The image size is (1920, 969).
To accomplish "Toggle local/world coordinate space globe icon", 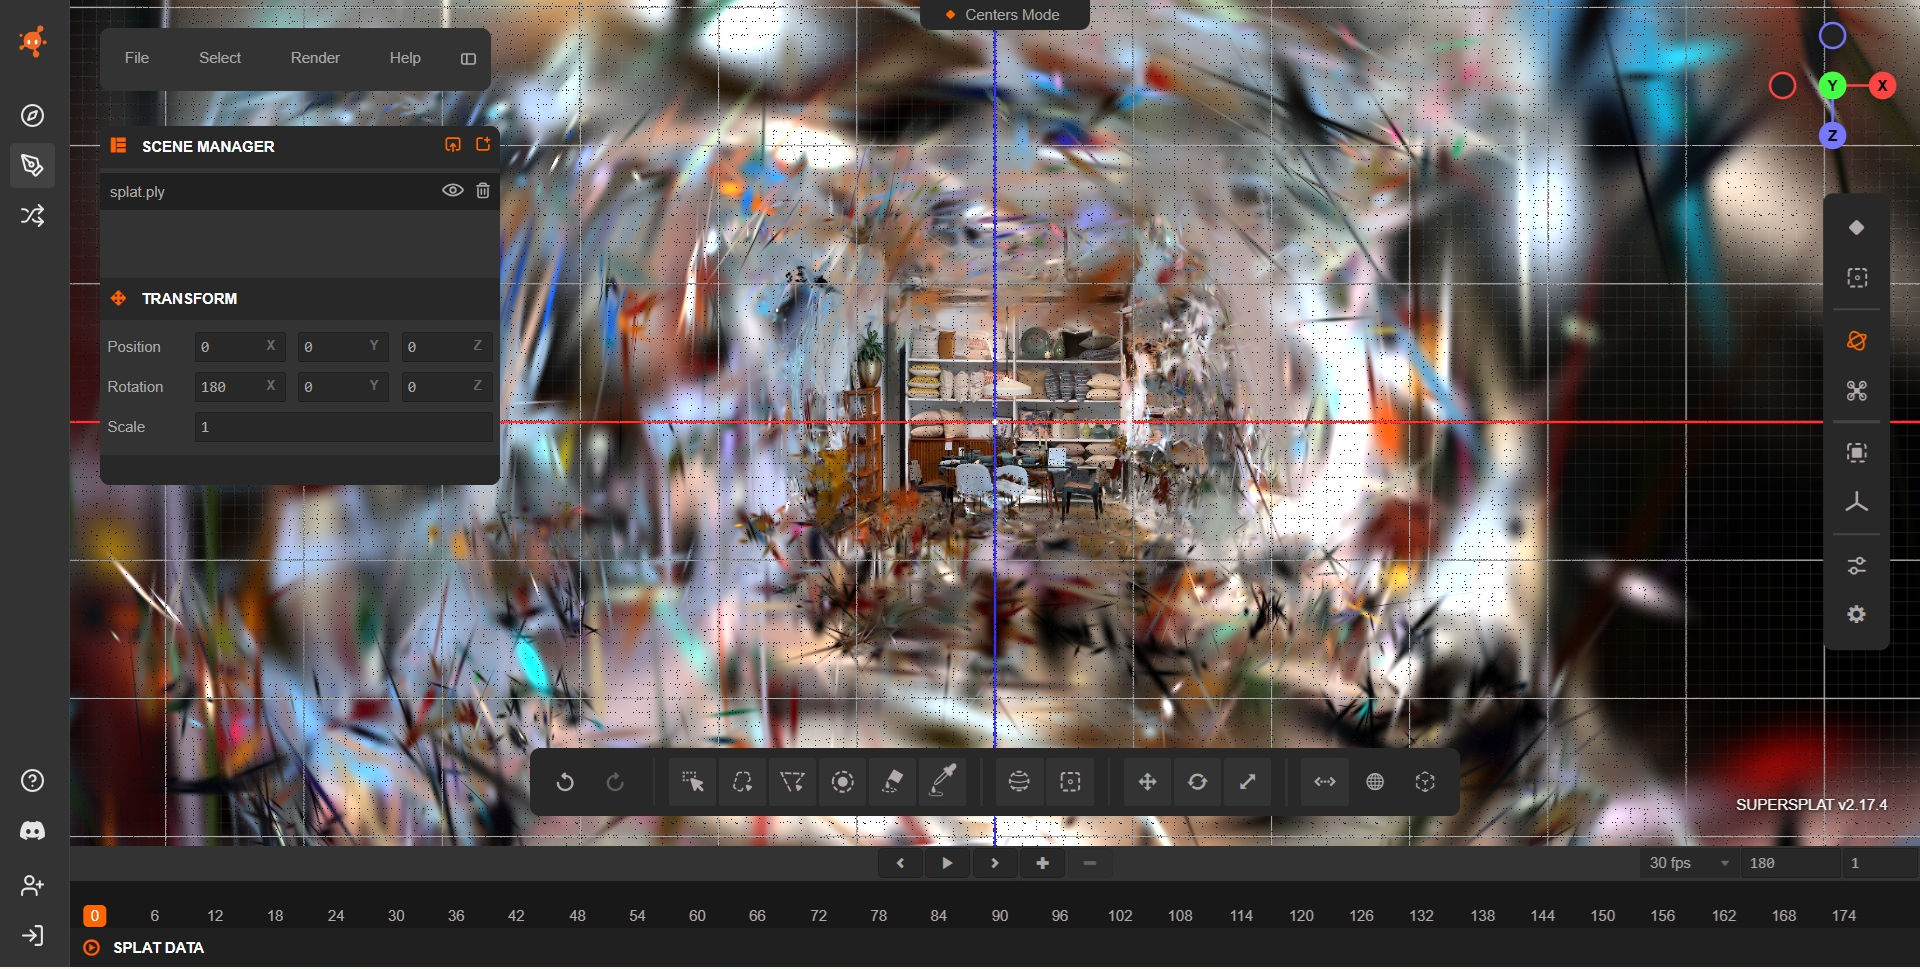I will (x=1375, y=782).
